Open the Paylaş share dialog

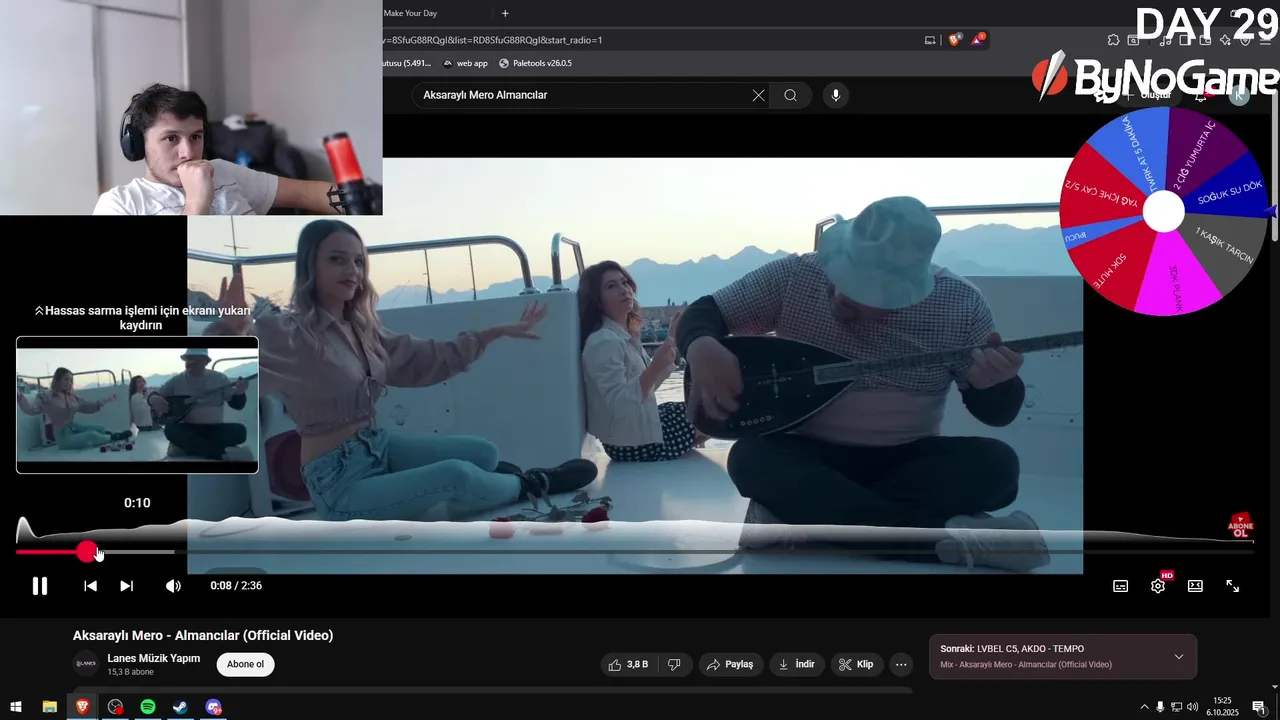[x=730, y=664]
